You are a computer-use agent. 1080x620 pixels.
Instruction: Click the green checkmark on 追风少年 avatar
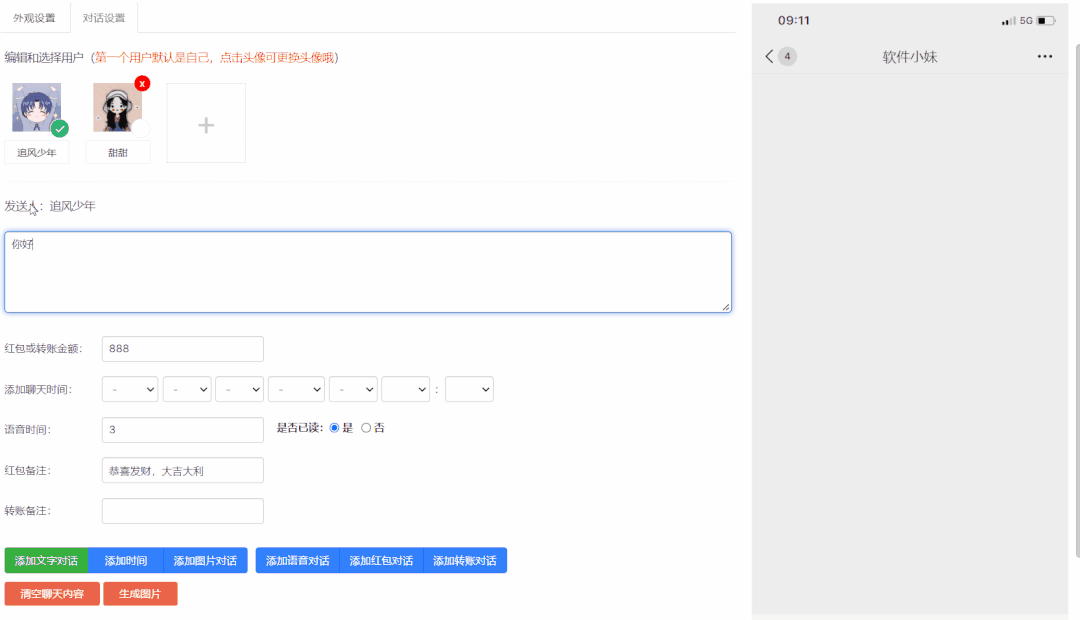point(60,129)
